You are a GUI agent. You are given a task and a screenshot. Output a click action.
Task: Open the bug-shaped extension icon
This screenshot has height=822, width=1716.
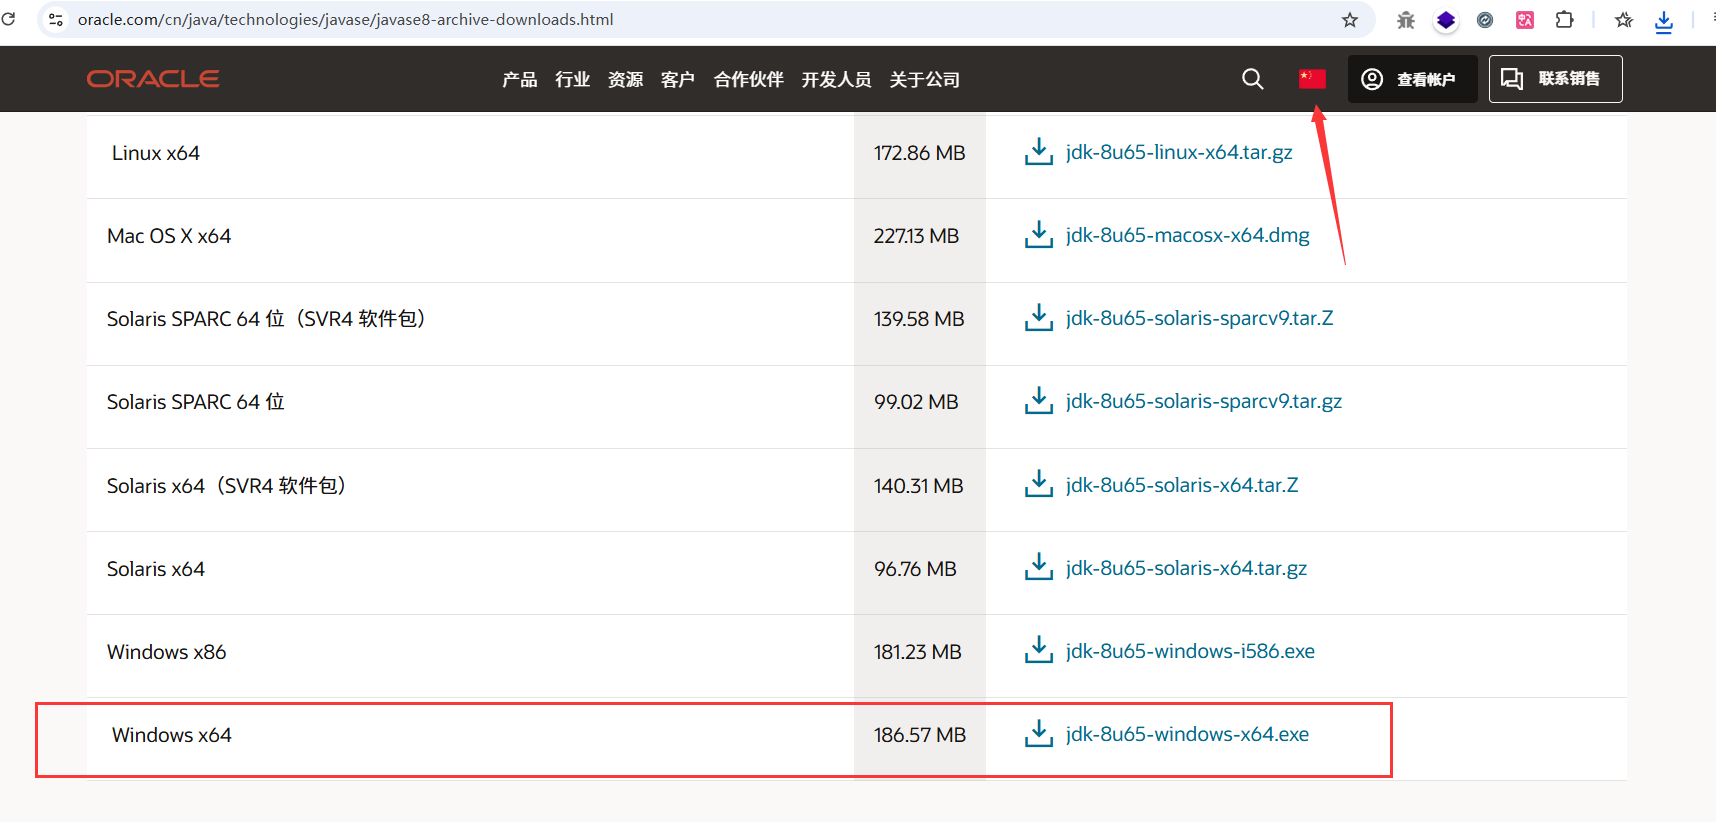(x=1406, y=20)
